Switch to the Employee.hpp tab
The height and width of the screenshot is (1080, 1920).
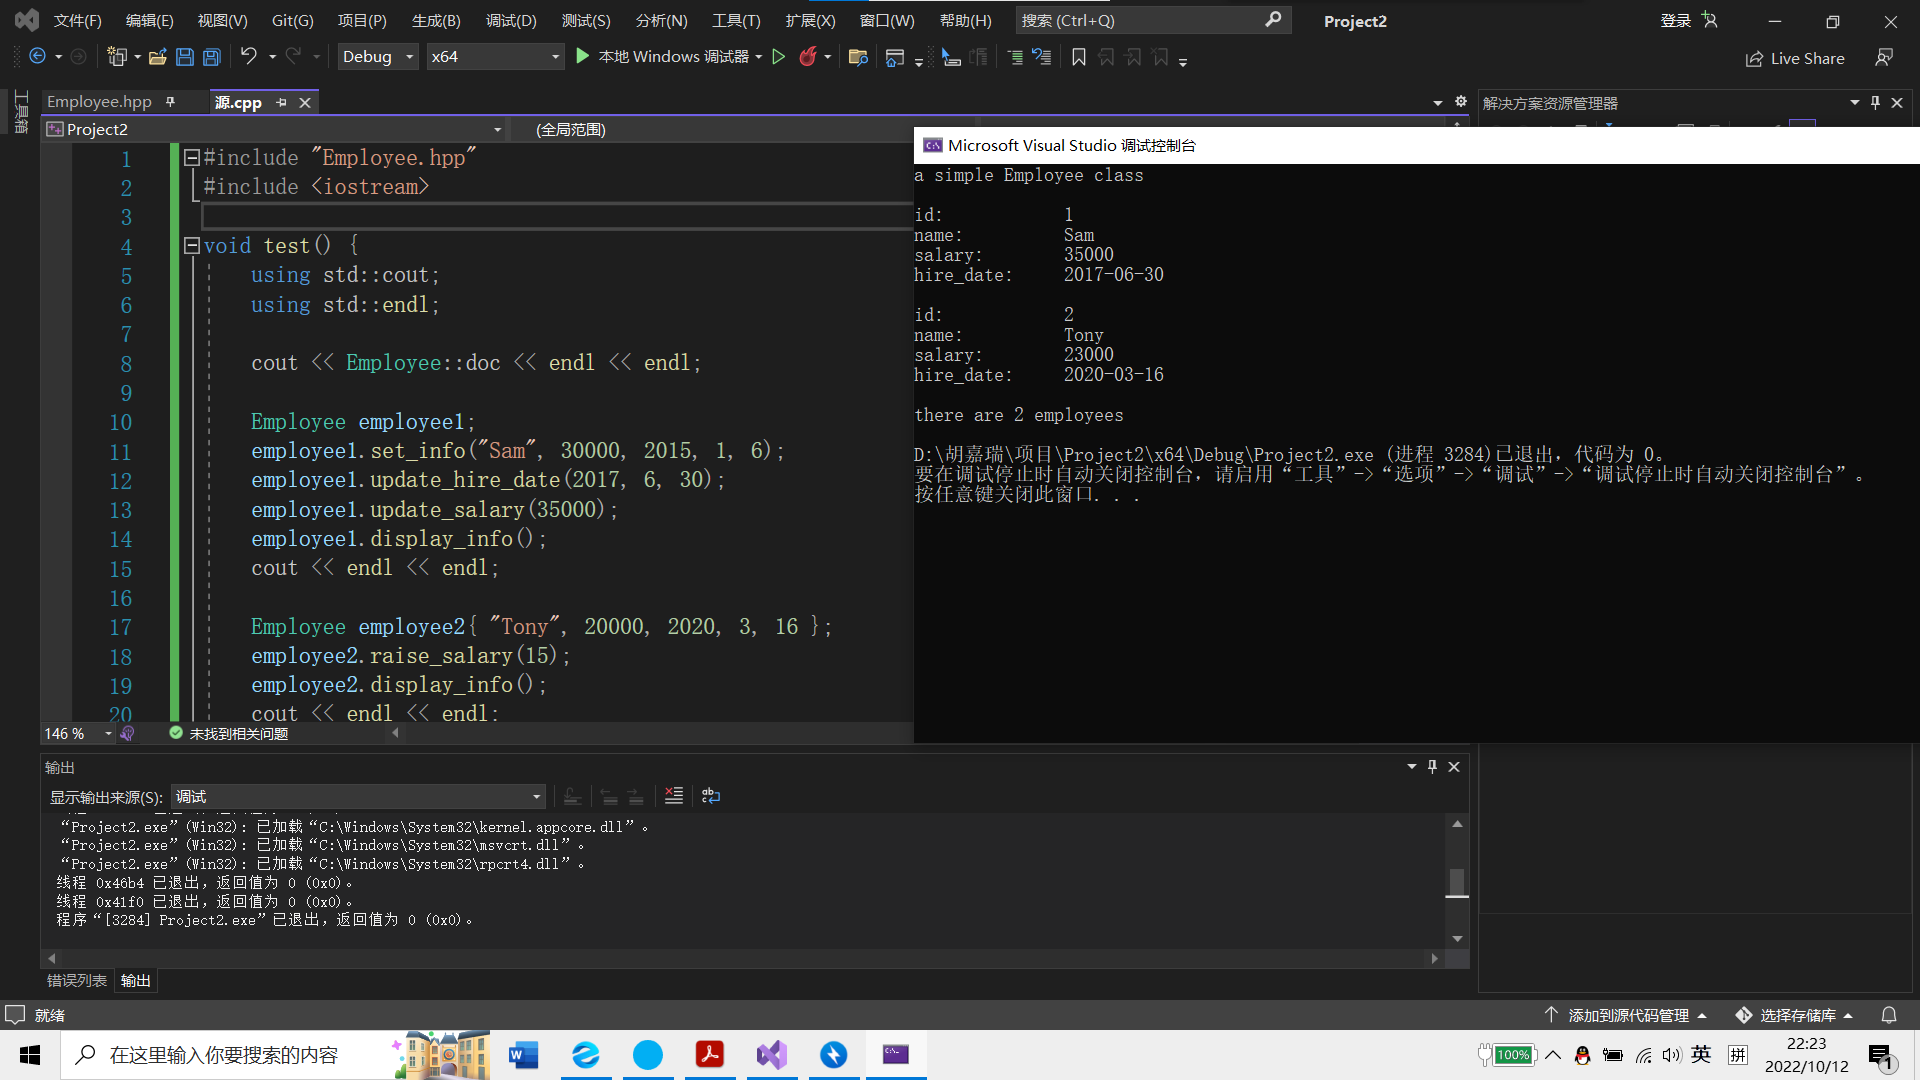pyautogui.click(x=99, y=102)
